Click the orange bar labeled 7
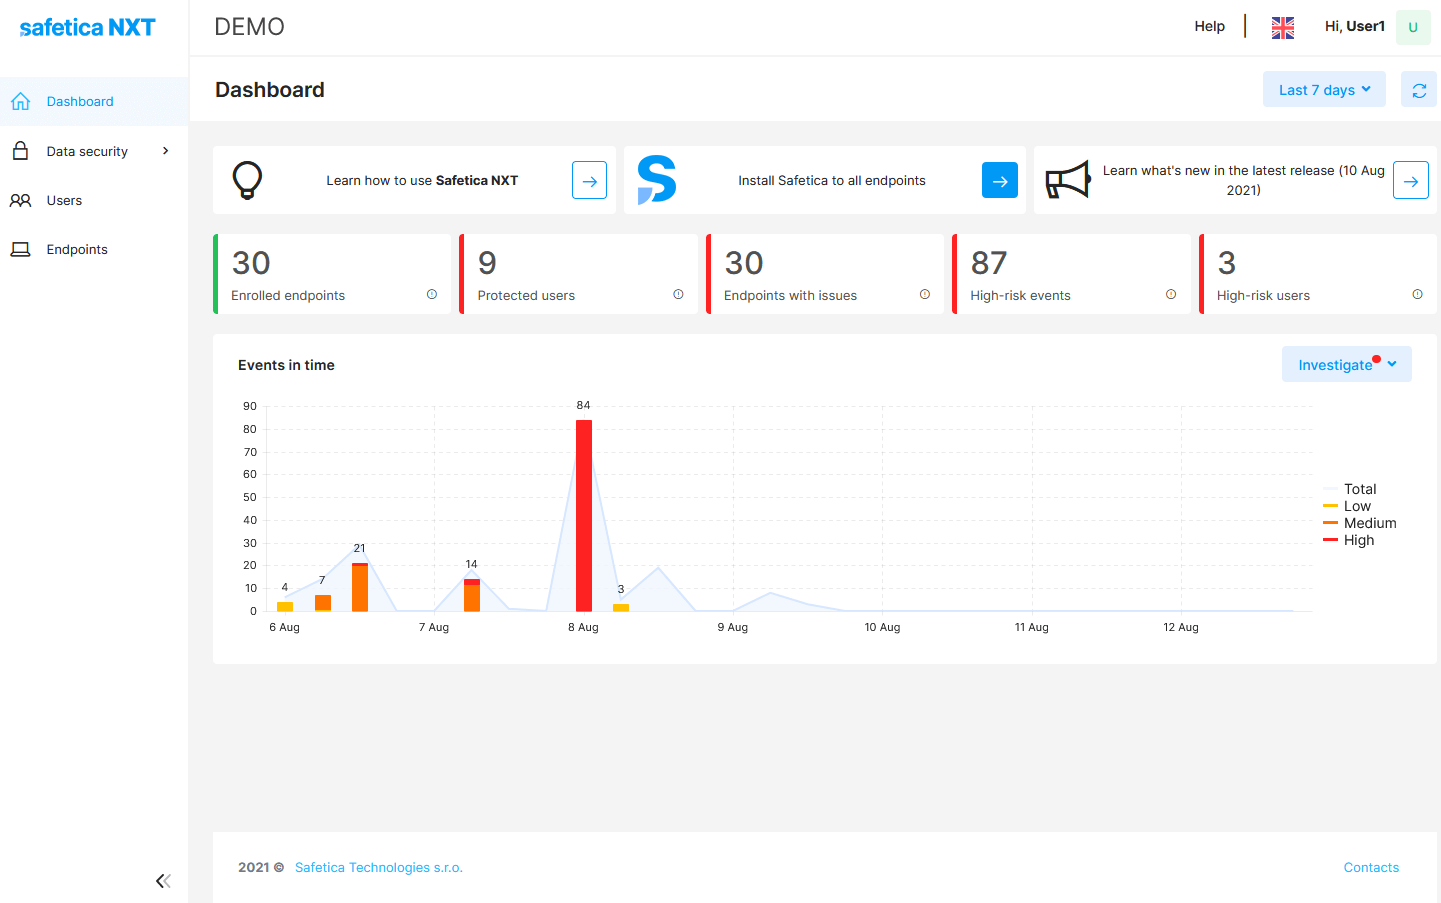1441x903 pixels. (323, 603)
